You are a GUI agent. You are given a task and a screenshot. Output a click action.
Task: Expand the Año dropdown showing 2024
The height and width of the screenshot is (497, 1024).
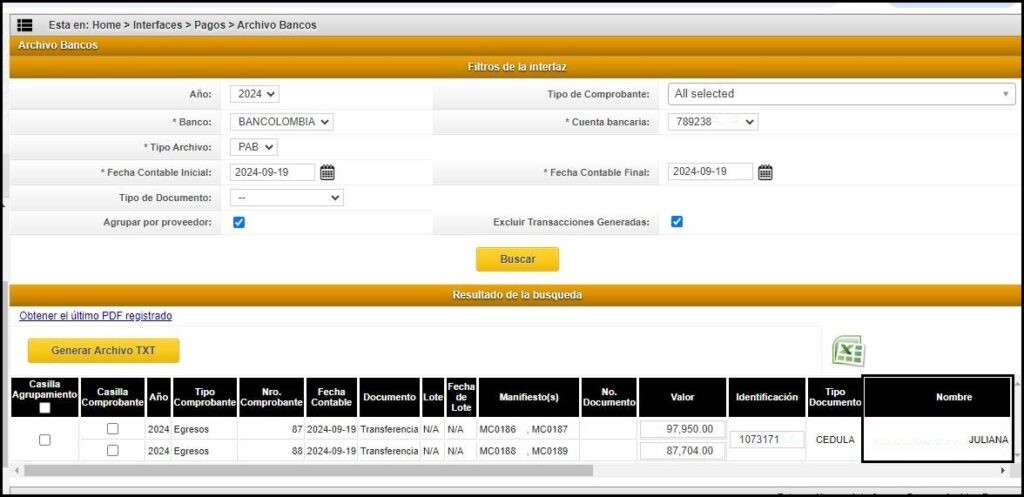coord(254,94)
